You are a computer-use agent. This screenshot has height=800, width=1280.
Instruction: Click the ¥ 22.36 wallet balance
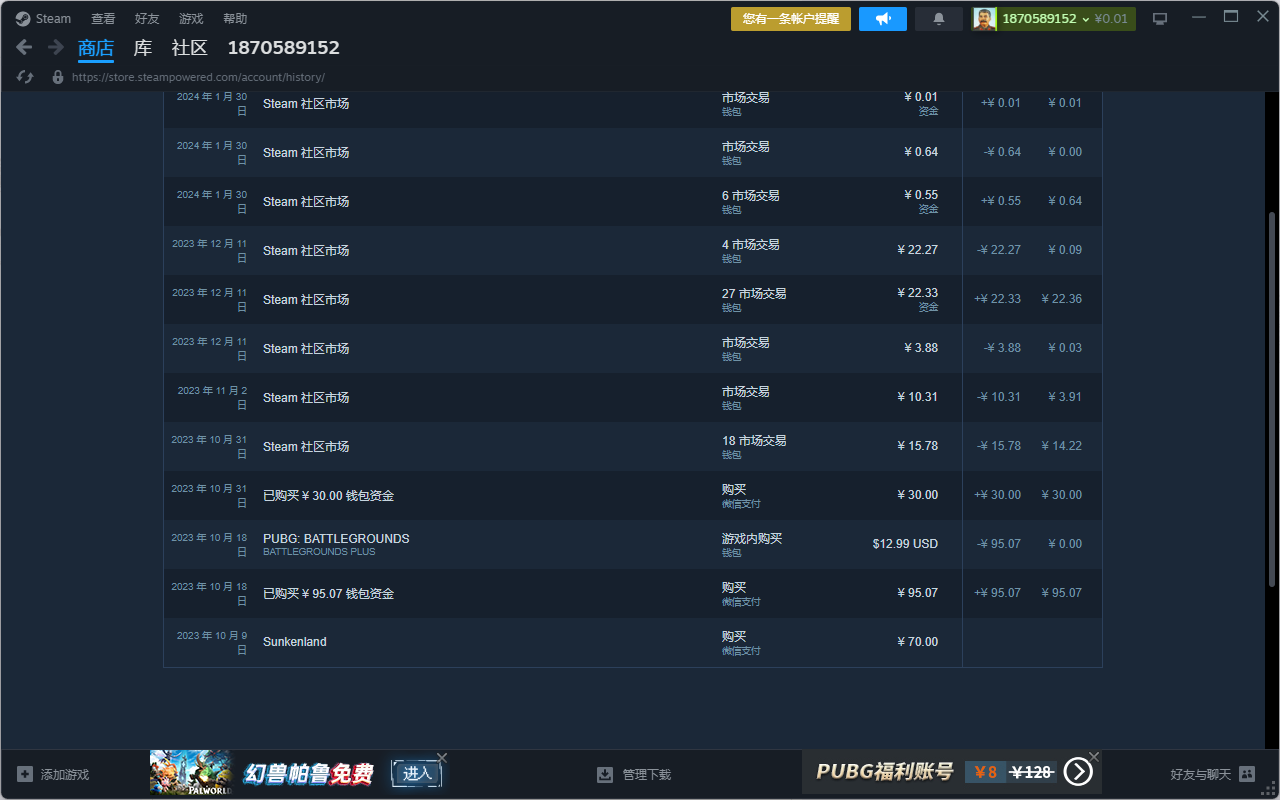(x=1061, y=299)
